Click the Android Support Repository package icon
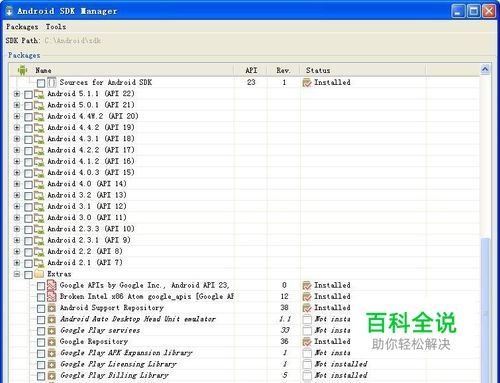Image resolution: width=500 pixels, height=383 pixels. tap(52, 308)
